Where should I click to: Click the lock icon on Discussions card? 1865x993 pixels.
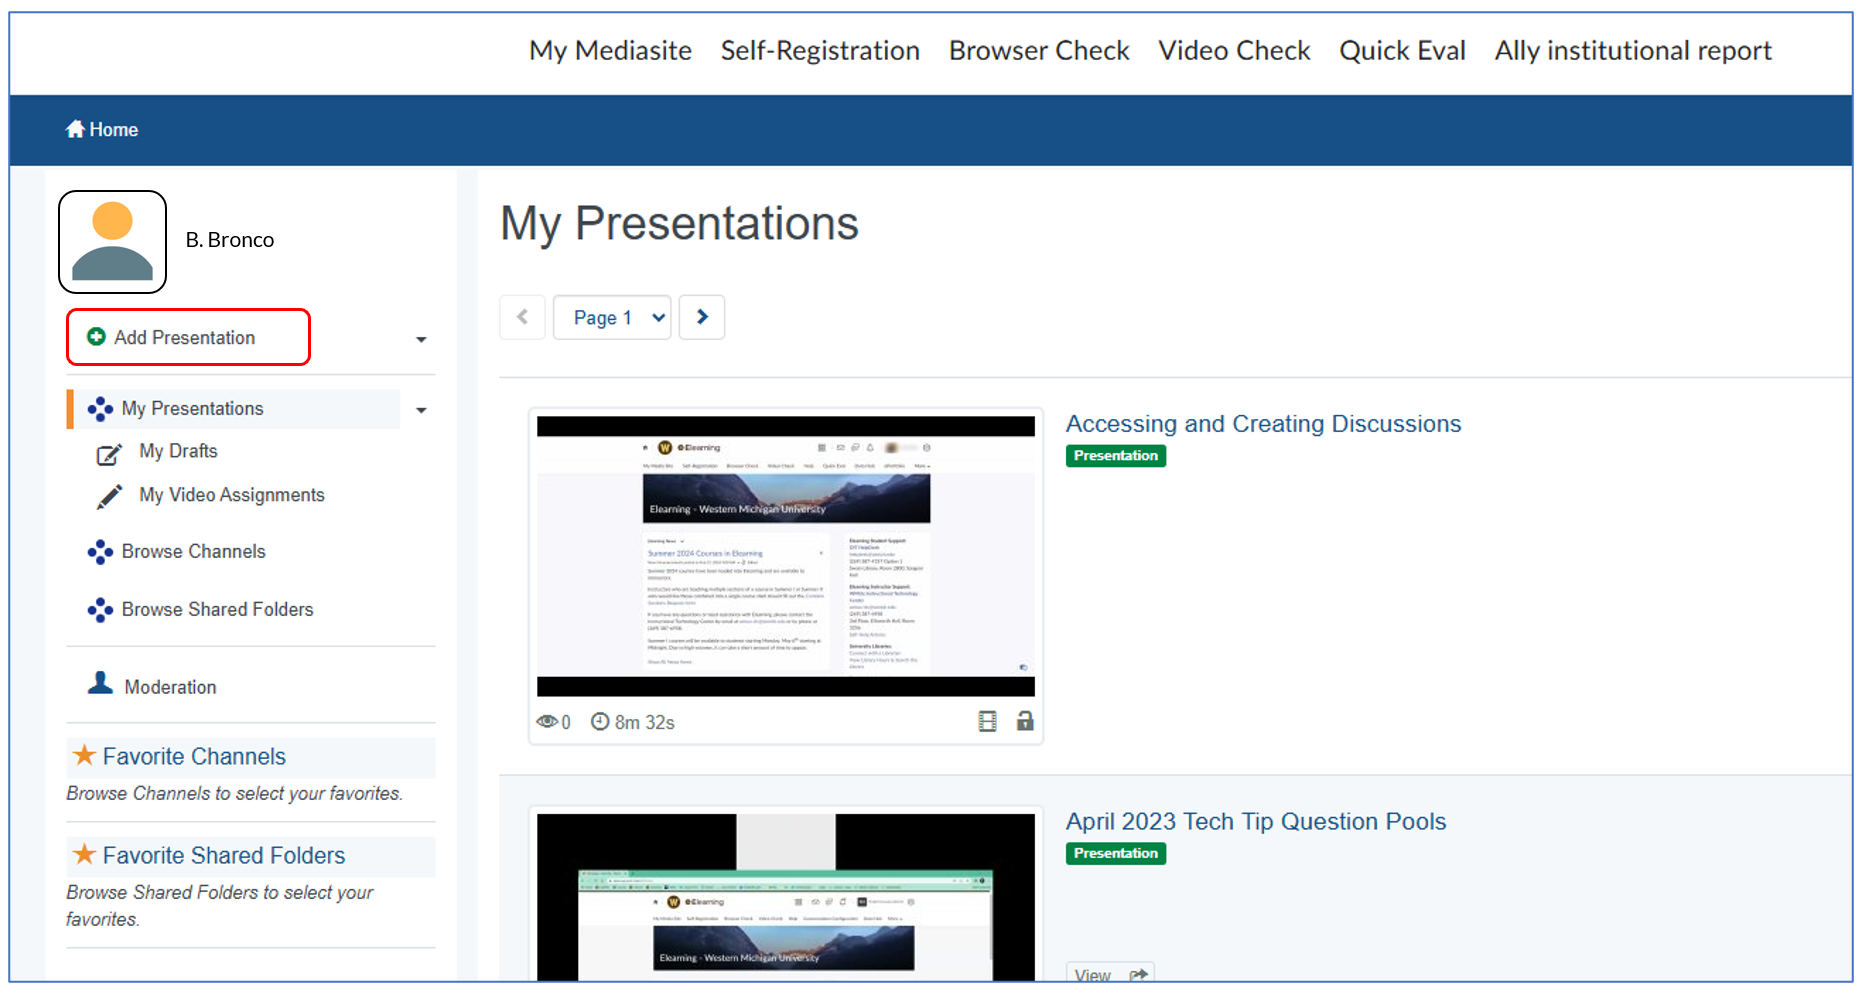1025,720
